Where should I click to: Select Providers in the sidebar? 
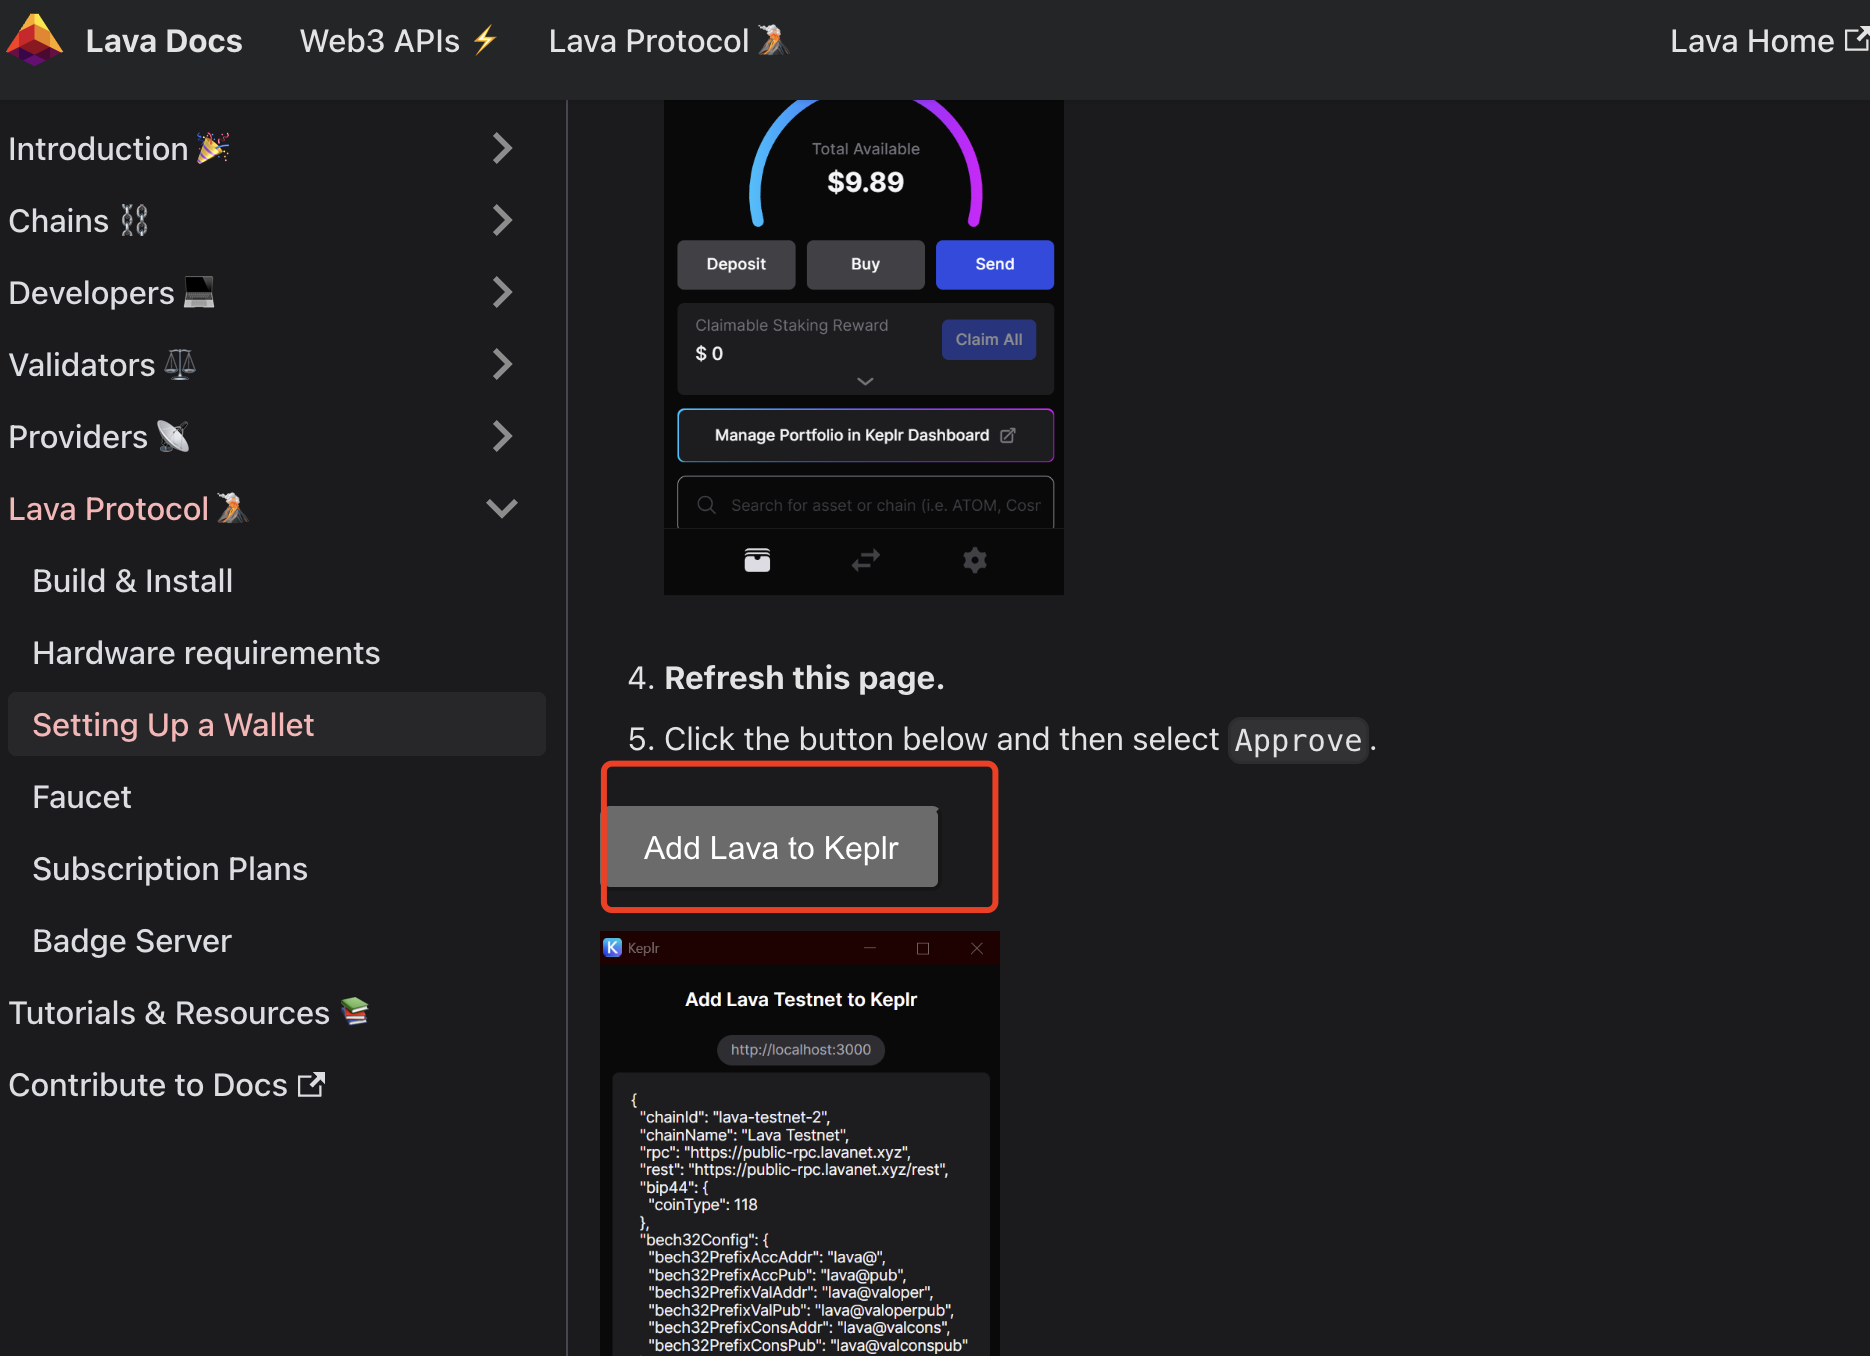click(99, 437)
